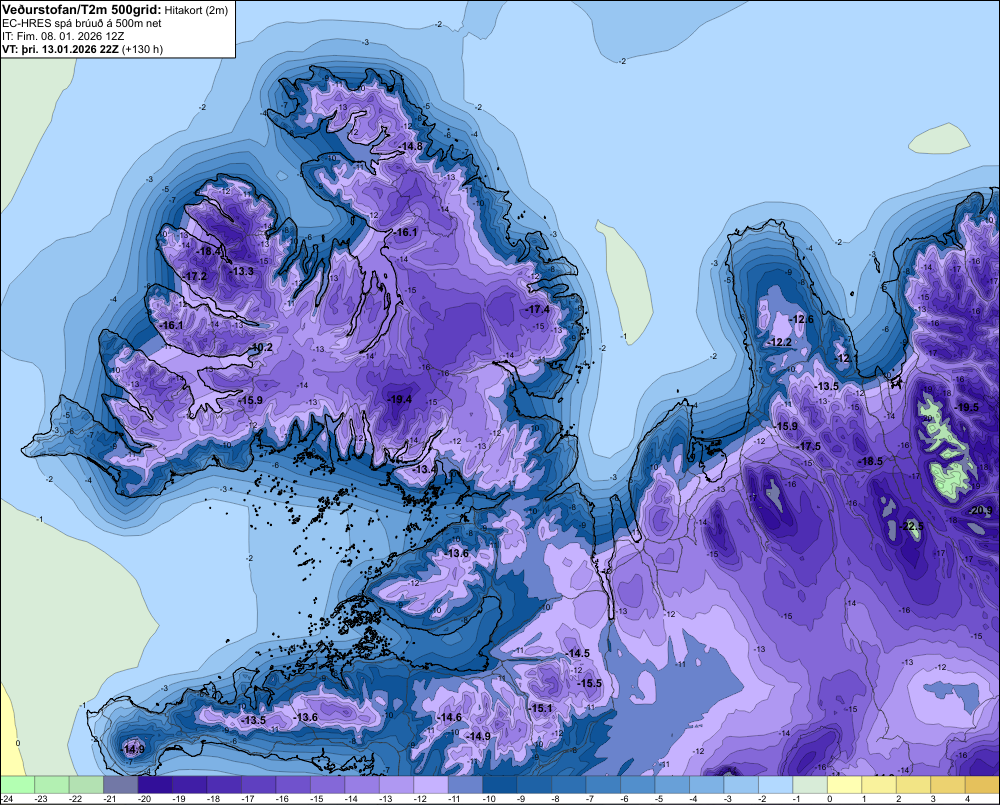Select the -14.8 temperature value

(x=410, y=146)
